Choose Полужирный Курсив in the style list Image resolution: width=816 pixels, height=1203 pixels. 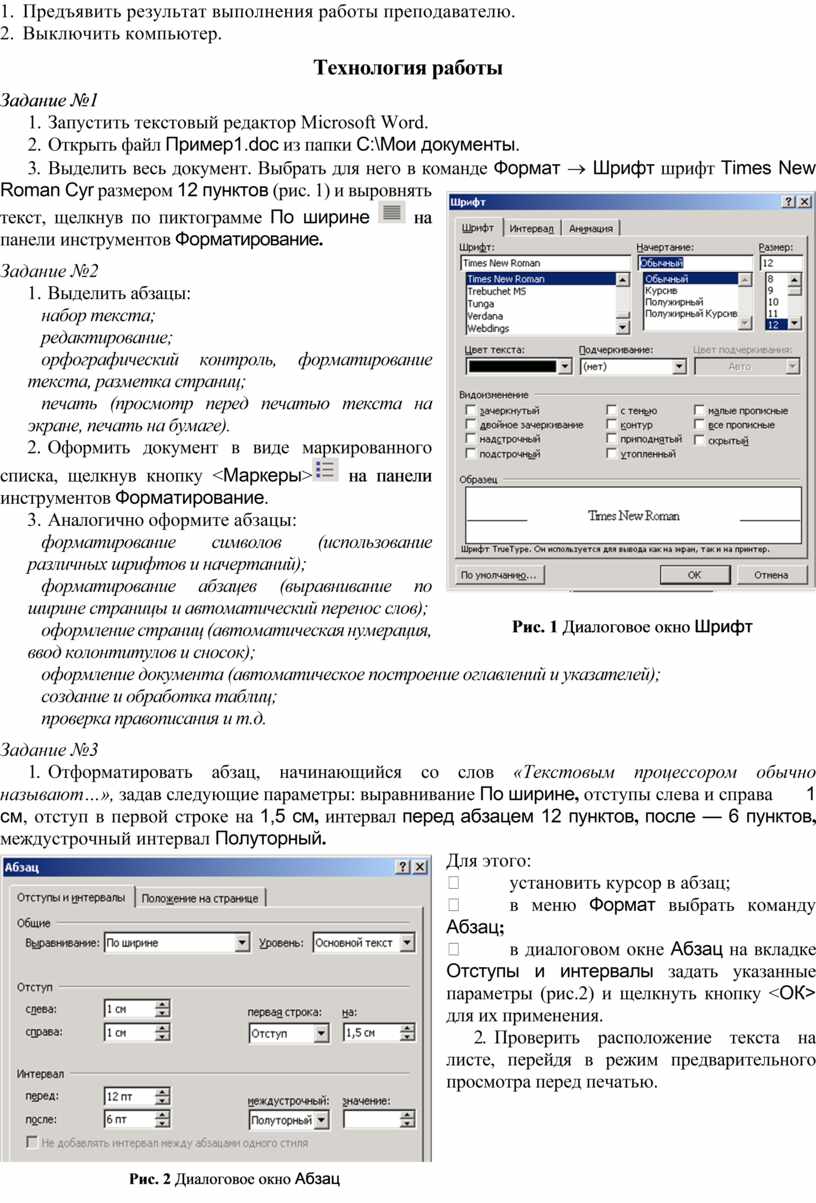click(x=691, y=314)
